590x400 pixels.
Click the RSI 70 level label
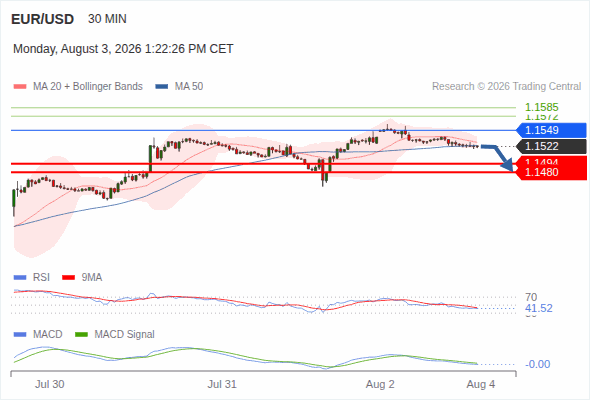(531, 297)
